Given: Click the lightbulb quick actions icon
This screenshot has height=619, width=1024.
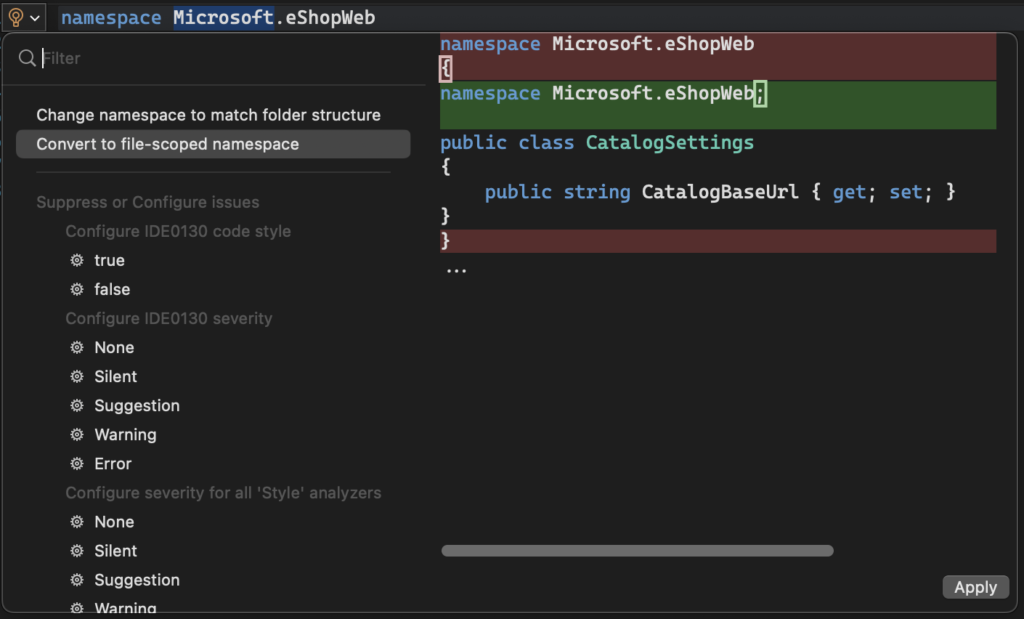Looking at the screenshot, I should tap(16, 17).
